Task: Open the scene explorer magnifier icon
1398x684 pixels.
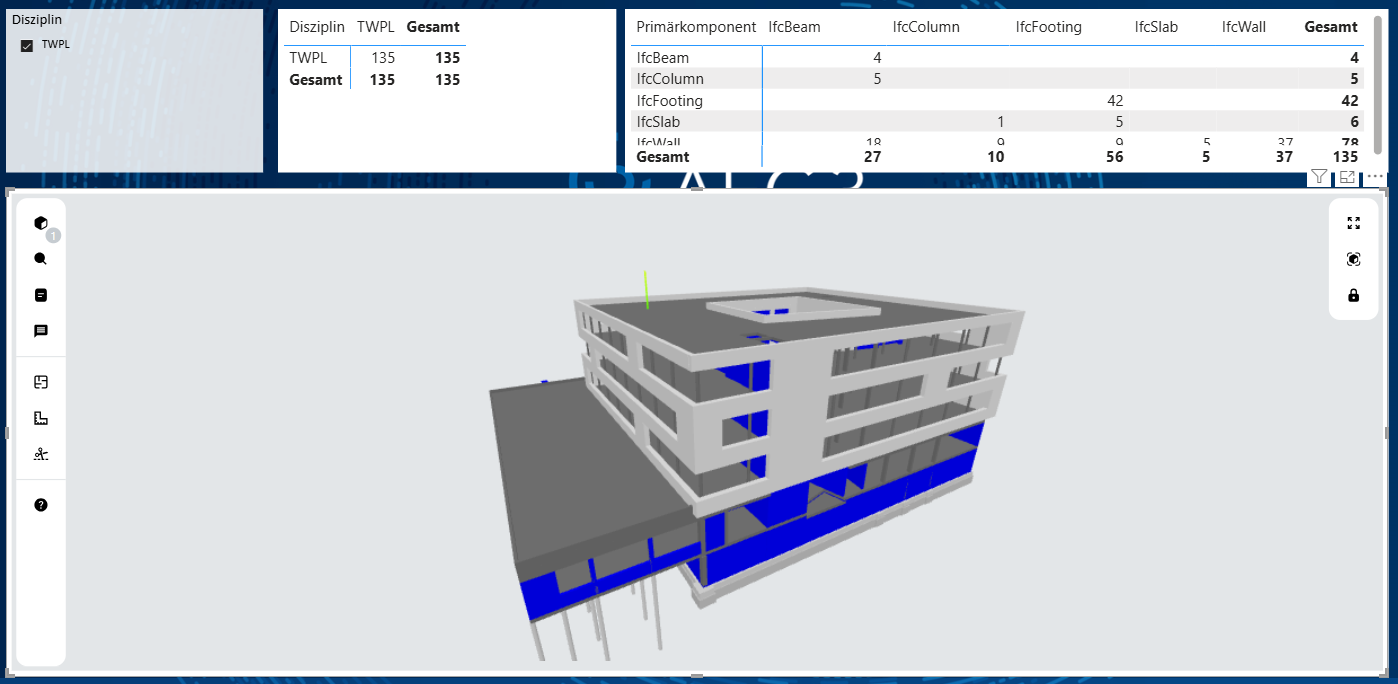Action: pos(41,259)
